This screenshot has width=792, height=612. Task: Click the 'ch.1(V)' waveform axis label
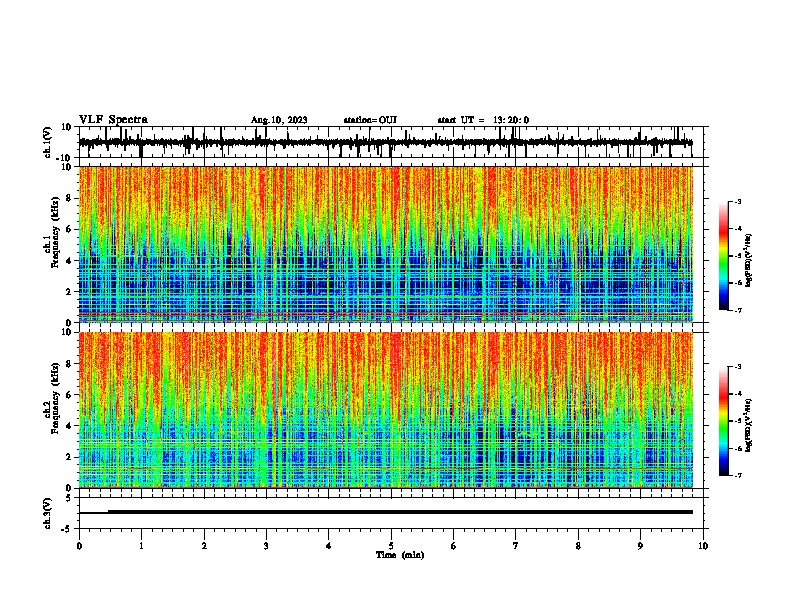click(x=48, y=142)
